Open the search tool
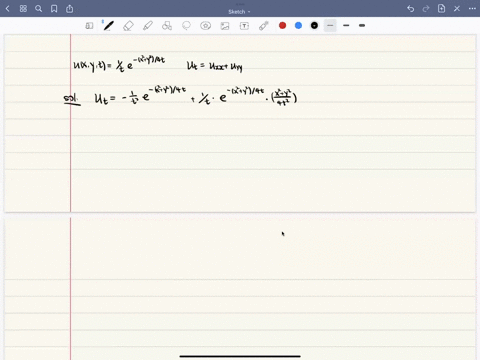Screen dimensions: 480x360 click(39, 9)
